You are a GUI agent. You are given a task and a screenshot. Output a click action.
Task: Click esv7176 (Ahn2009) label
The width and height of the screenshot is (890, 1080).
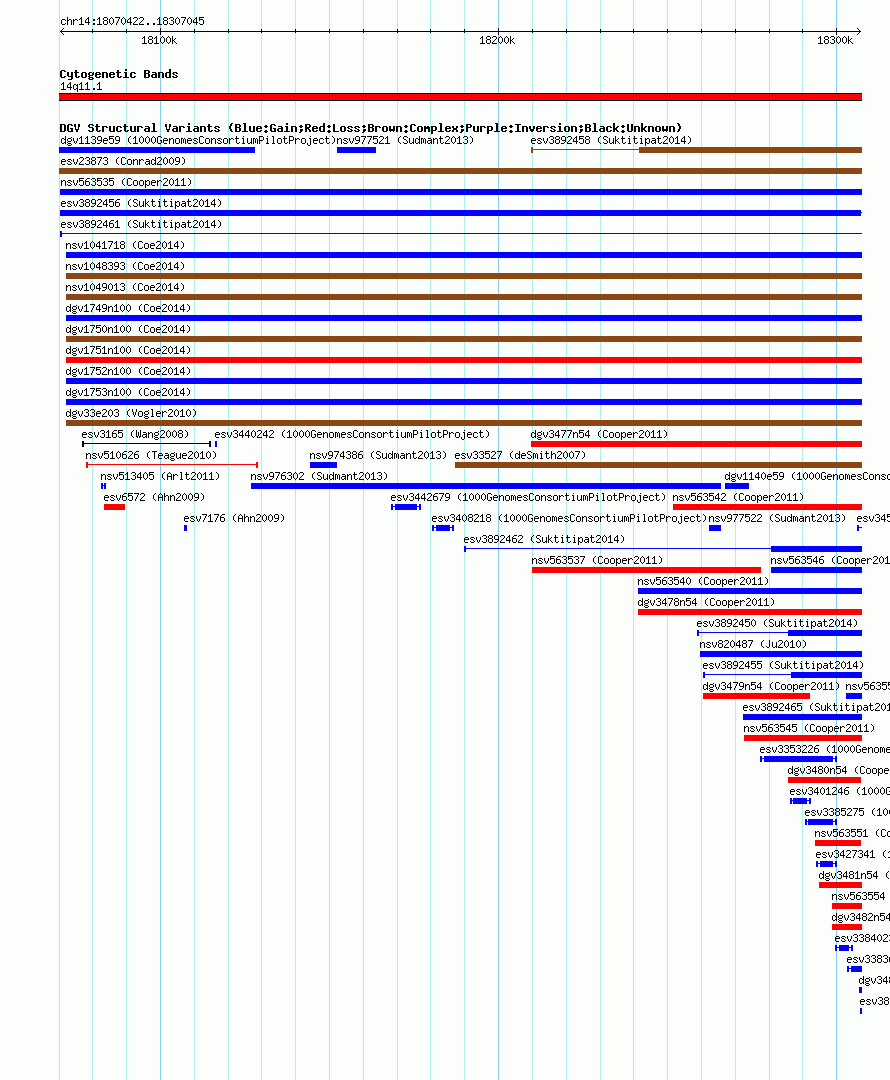(234, 519)
